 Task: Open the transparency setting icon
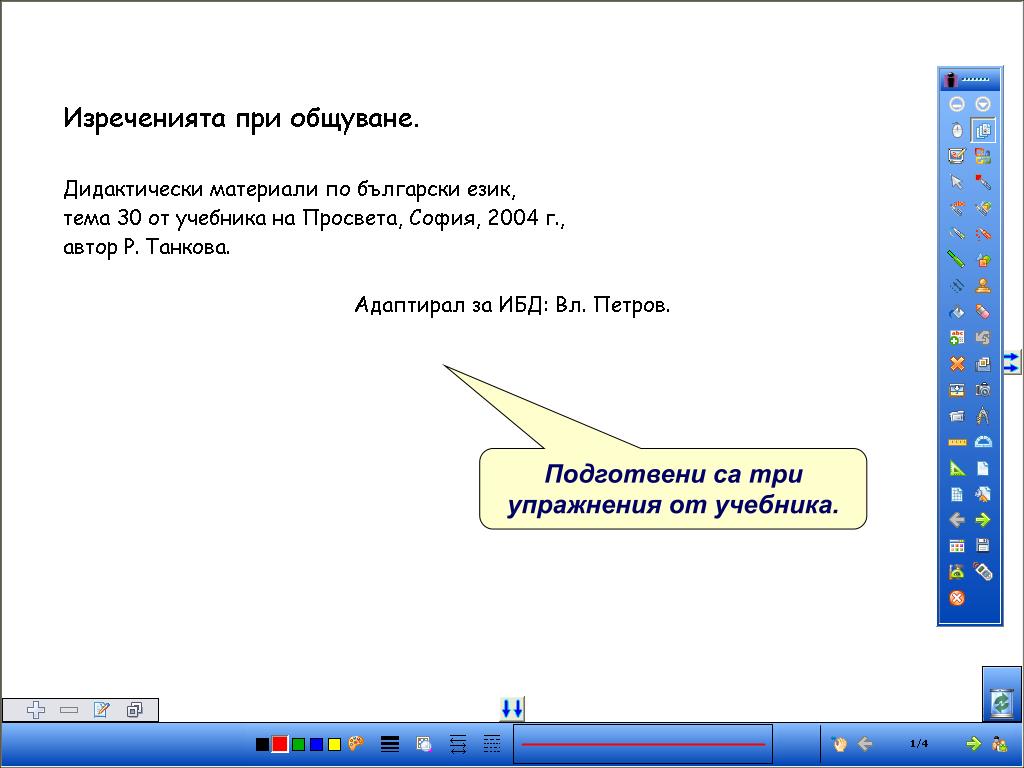[424, 744]
